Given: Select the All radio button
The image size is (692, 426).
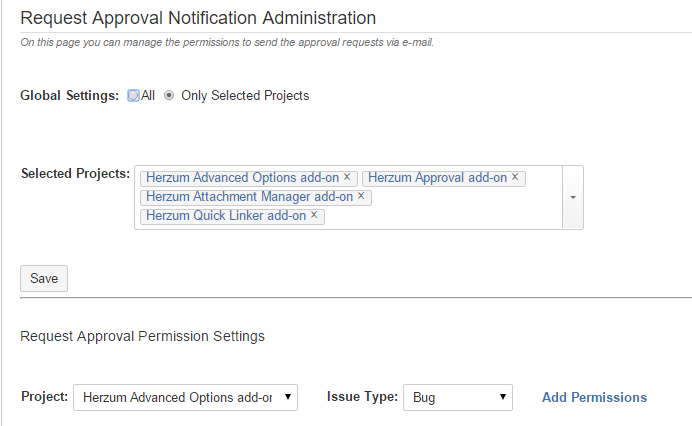Looking at the screenshot, I should point(133,96).
